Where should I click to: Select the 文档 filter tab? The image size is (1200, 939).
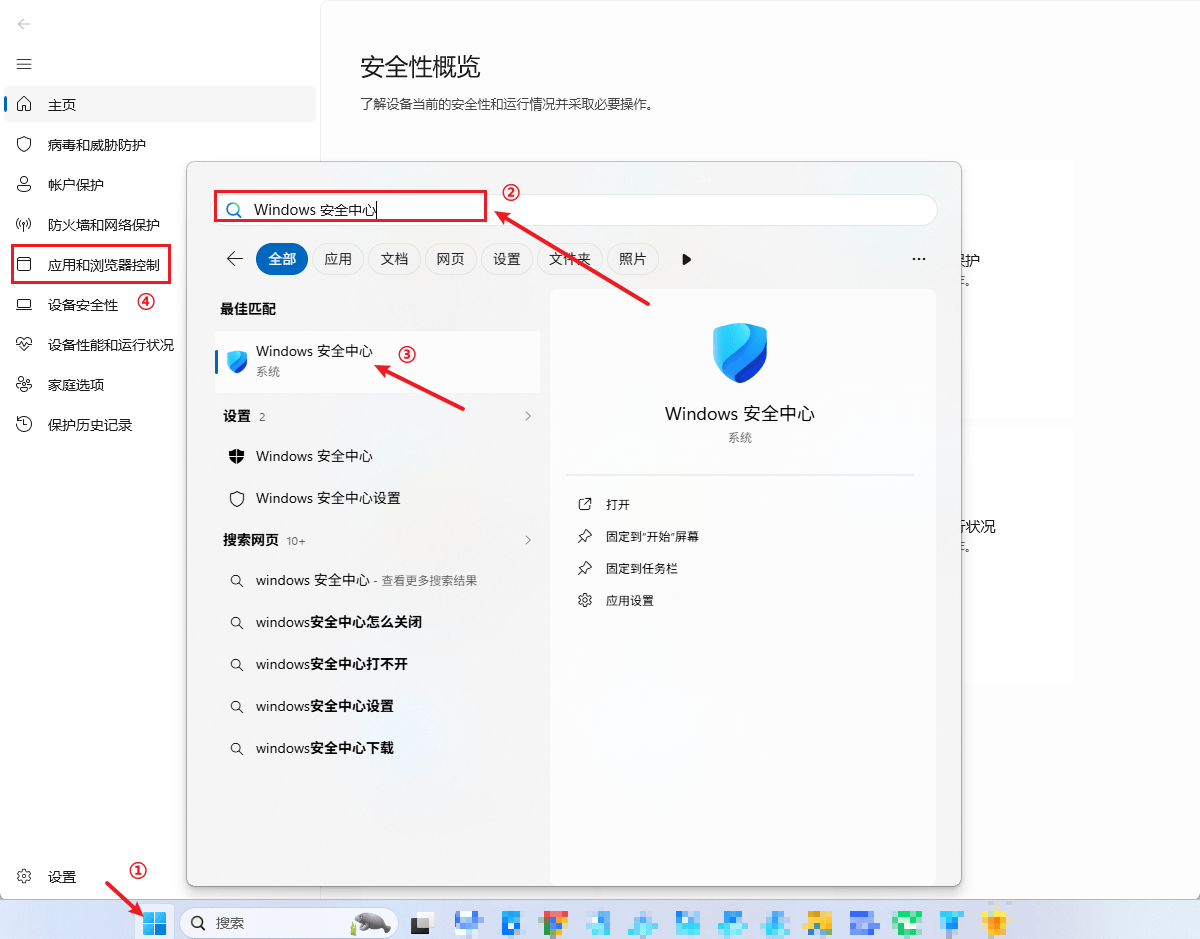click(x=394, y=259)
